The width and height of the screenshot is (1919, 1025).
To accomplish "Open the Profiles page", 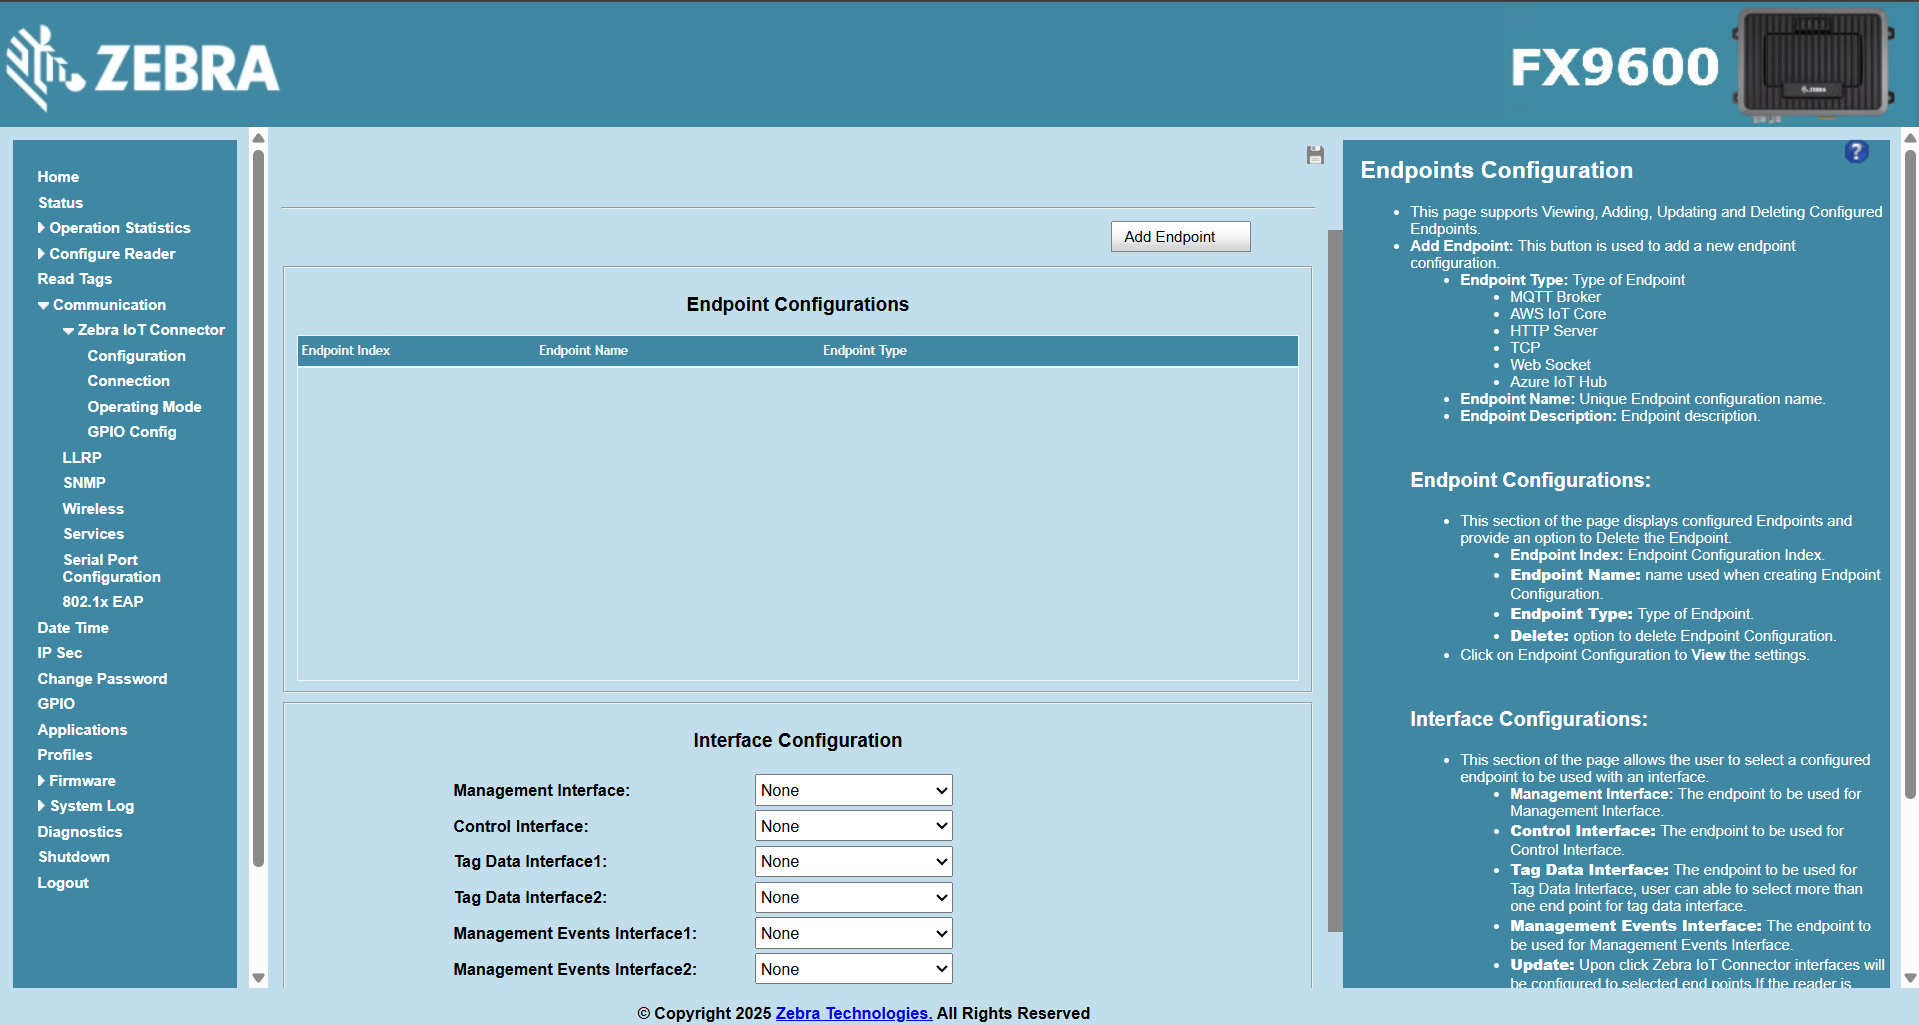I will tap(65, 755).
